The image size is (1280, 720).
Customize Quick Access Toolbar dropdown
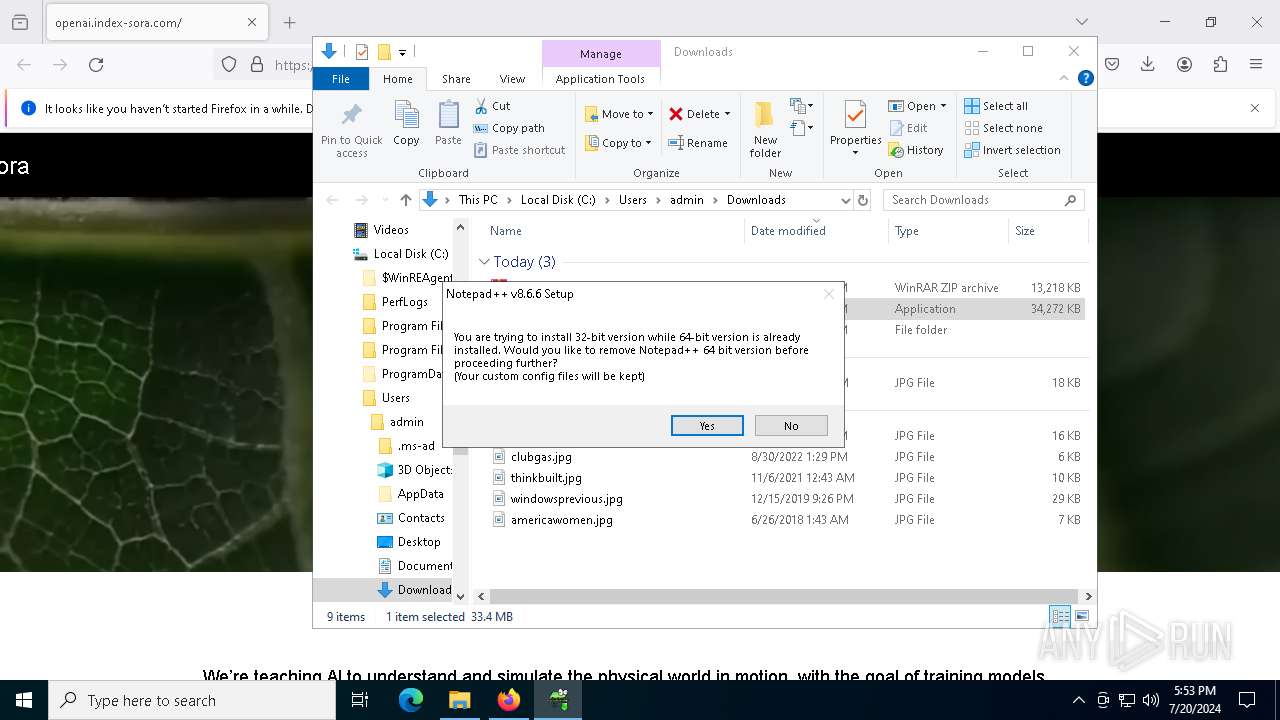[x=402, y=52]
